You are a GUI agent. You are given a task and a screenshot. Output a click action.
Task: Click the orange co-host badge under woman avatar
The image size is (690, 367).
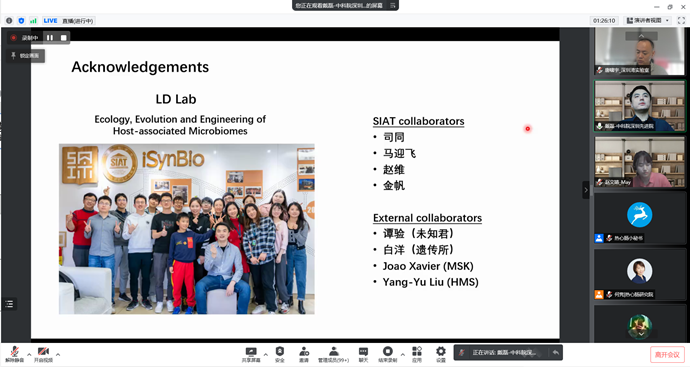599,295
